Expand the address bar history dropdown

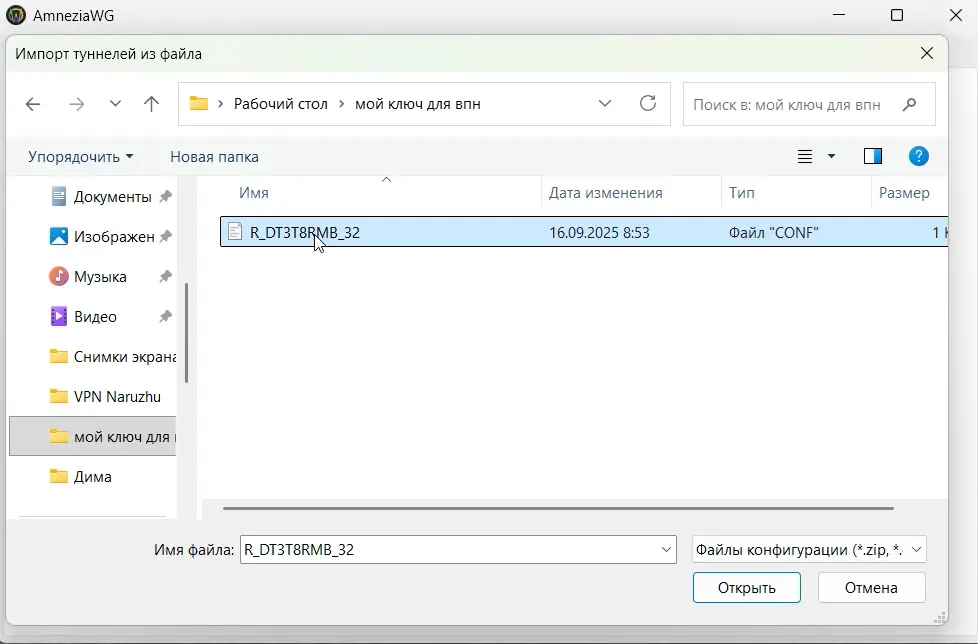click(x=605, y=104)
